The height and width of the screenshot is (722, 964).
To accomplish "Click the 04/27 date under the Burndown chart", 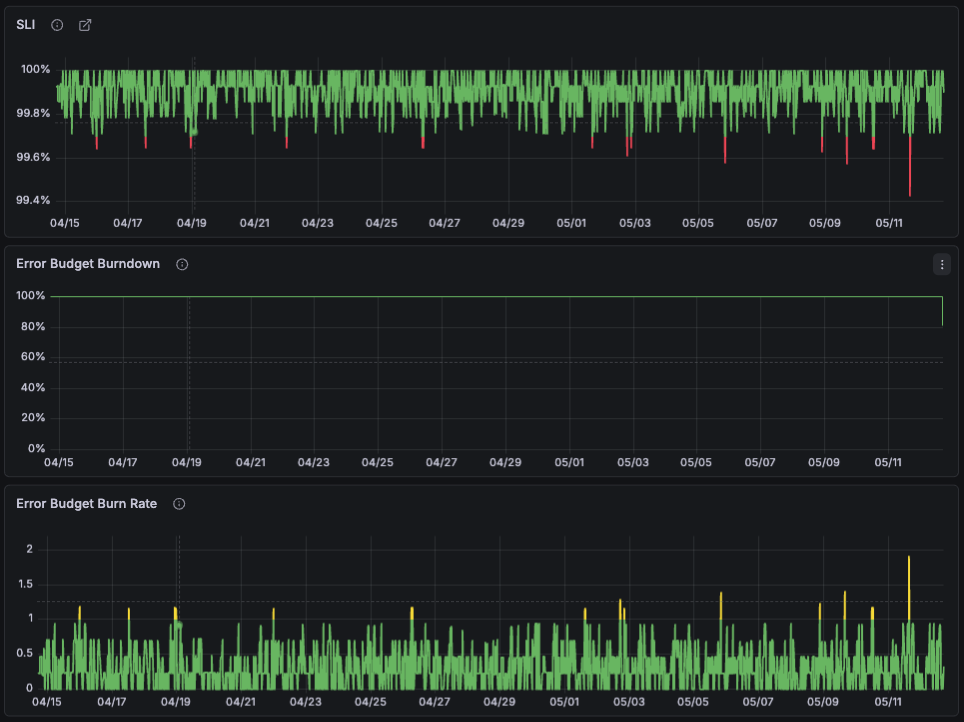I will tap(441, 462).
